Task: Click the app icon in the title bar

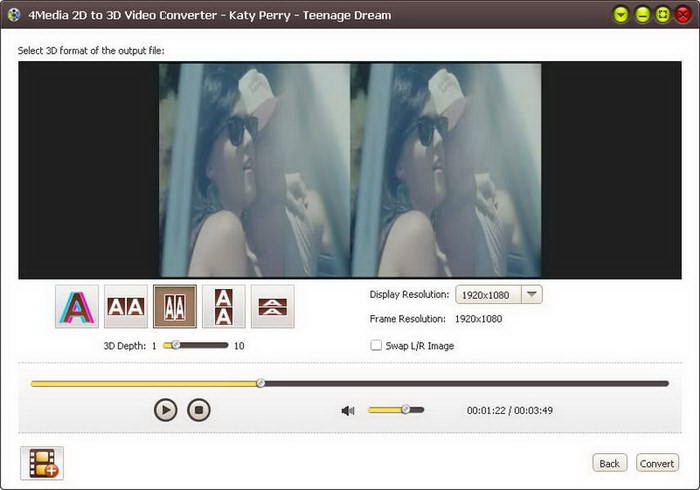Action: click(14, 15)
